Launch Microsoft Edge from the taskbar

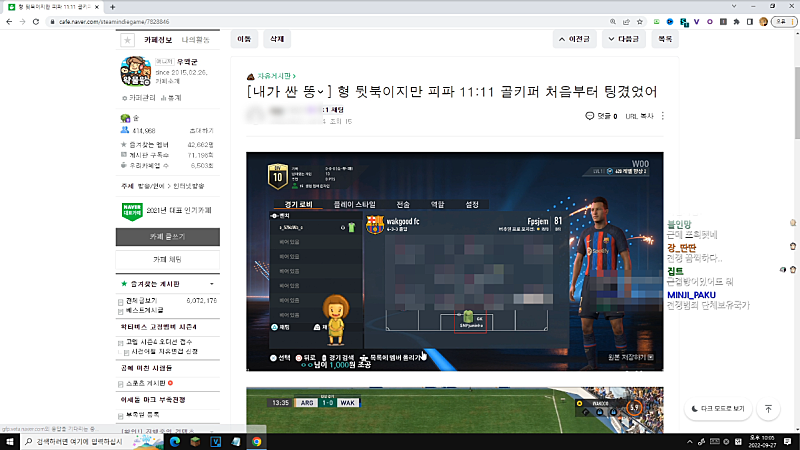pyautogui.click(x=174, y=441)
